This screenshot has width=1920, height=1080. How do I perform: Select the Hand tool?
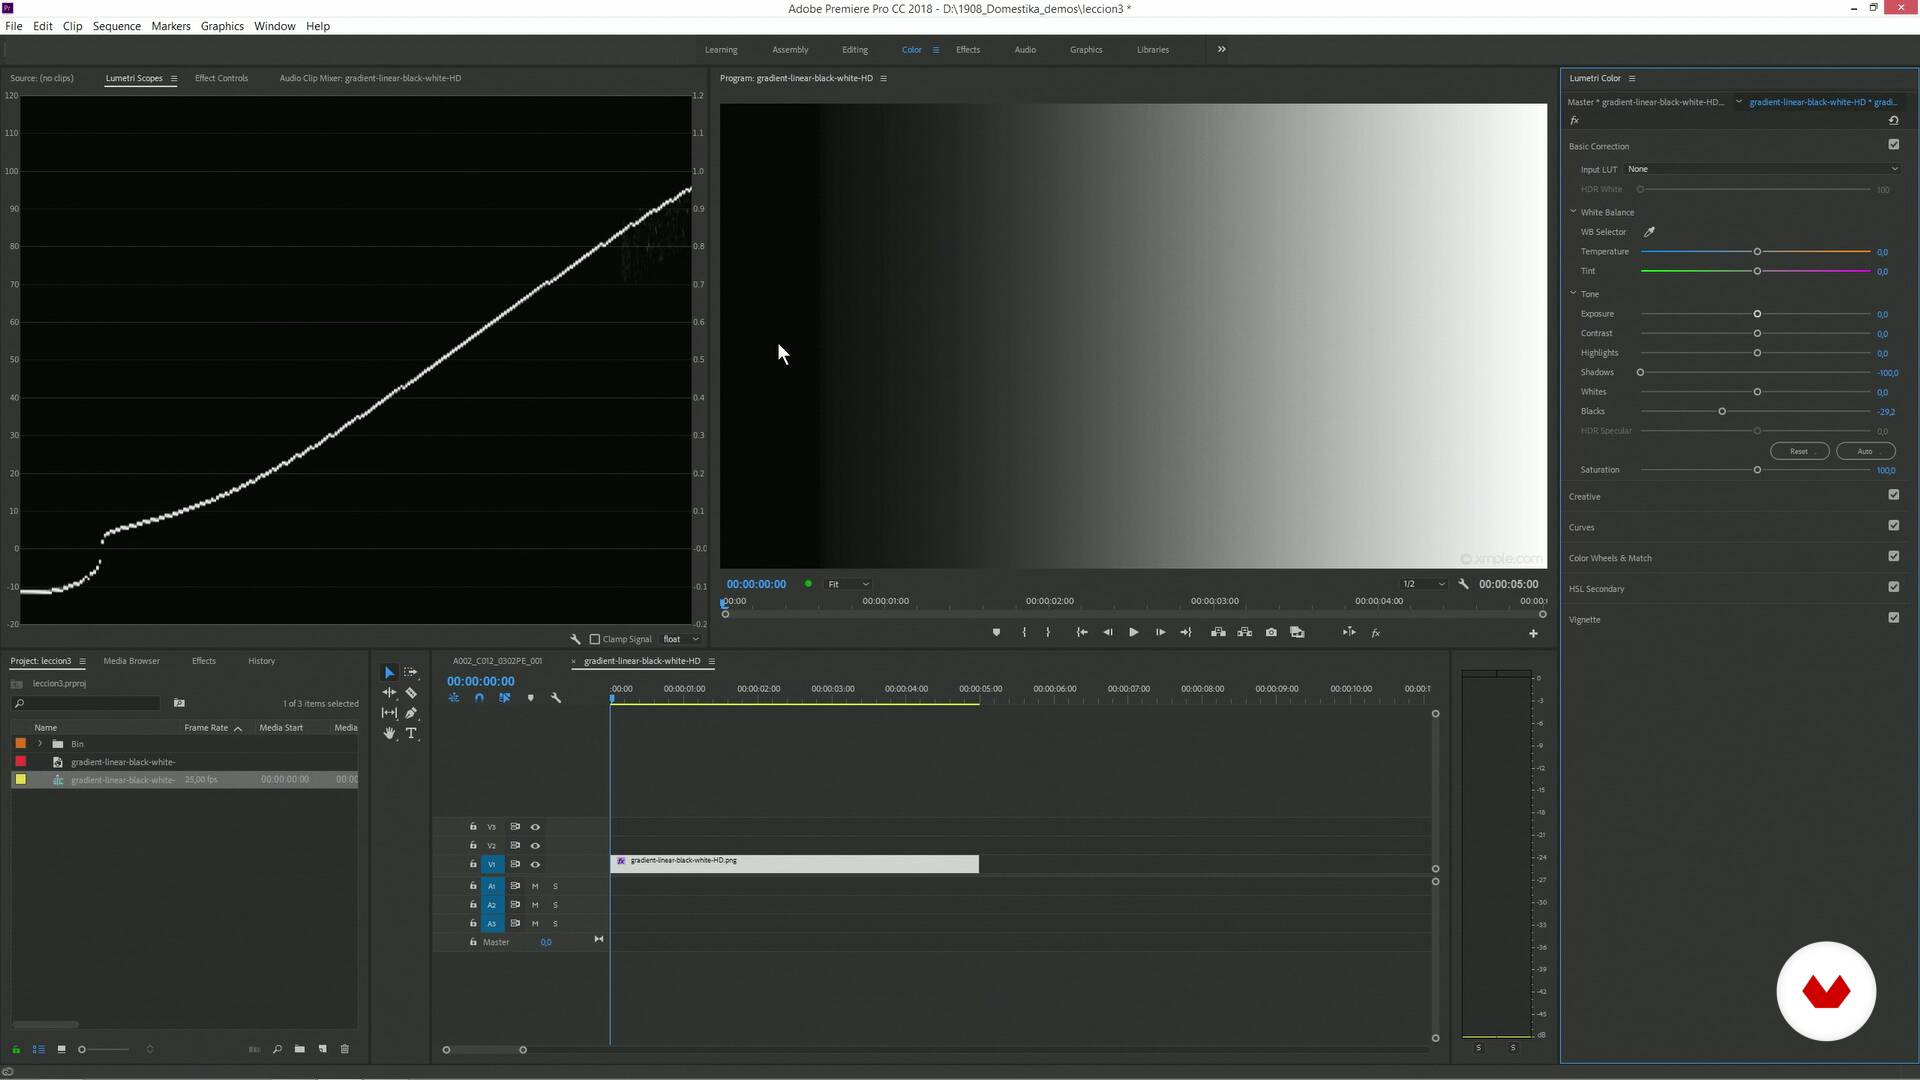389,733
